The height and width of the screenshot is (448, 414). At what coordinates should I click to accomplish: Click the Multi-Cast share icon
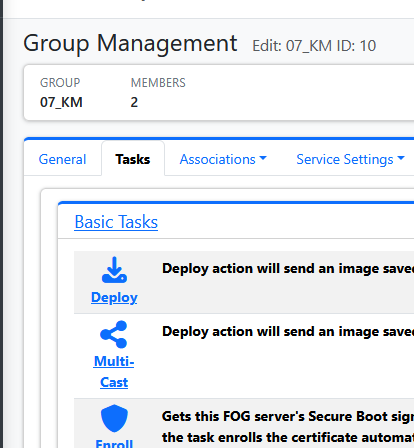[114, 334]
